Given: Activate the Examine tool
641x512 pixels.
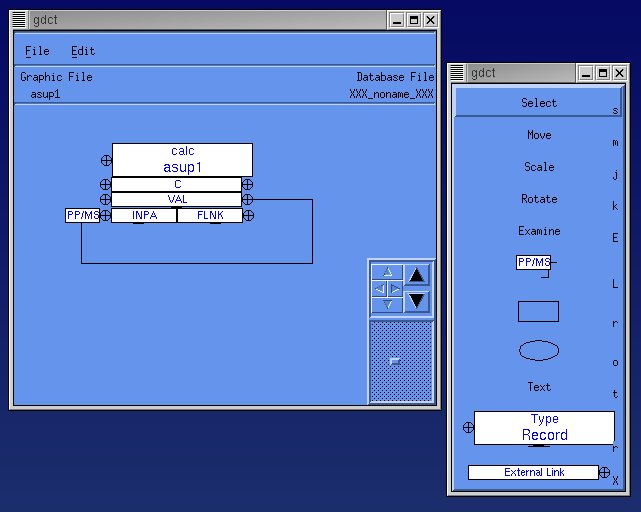Looking at the screenshot, I should pyautogui.click(x=539, y=231).
